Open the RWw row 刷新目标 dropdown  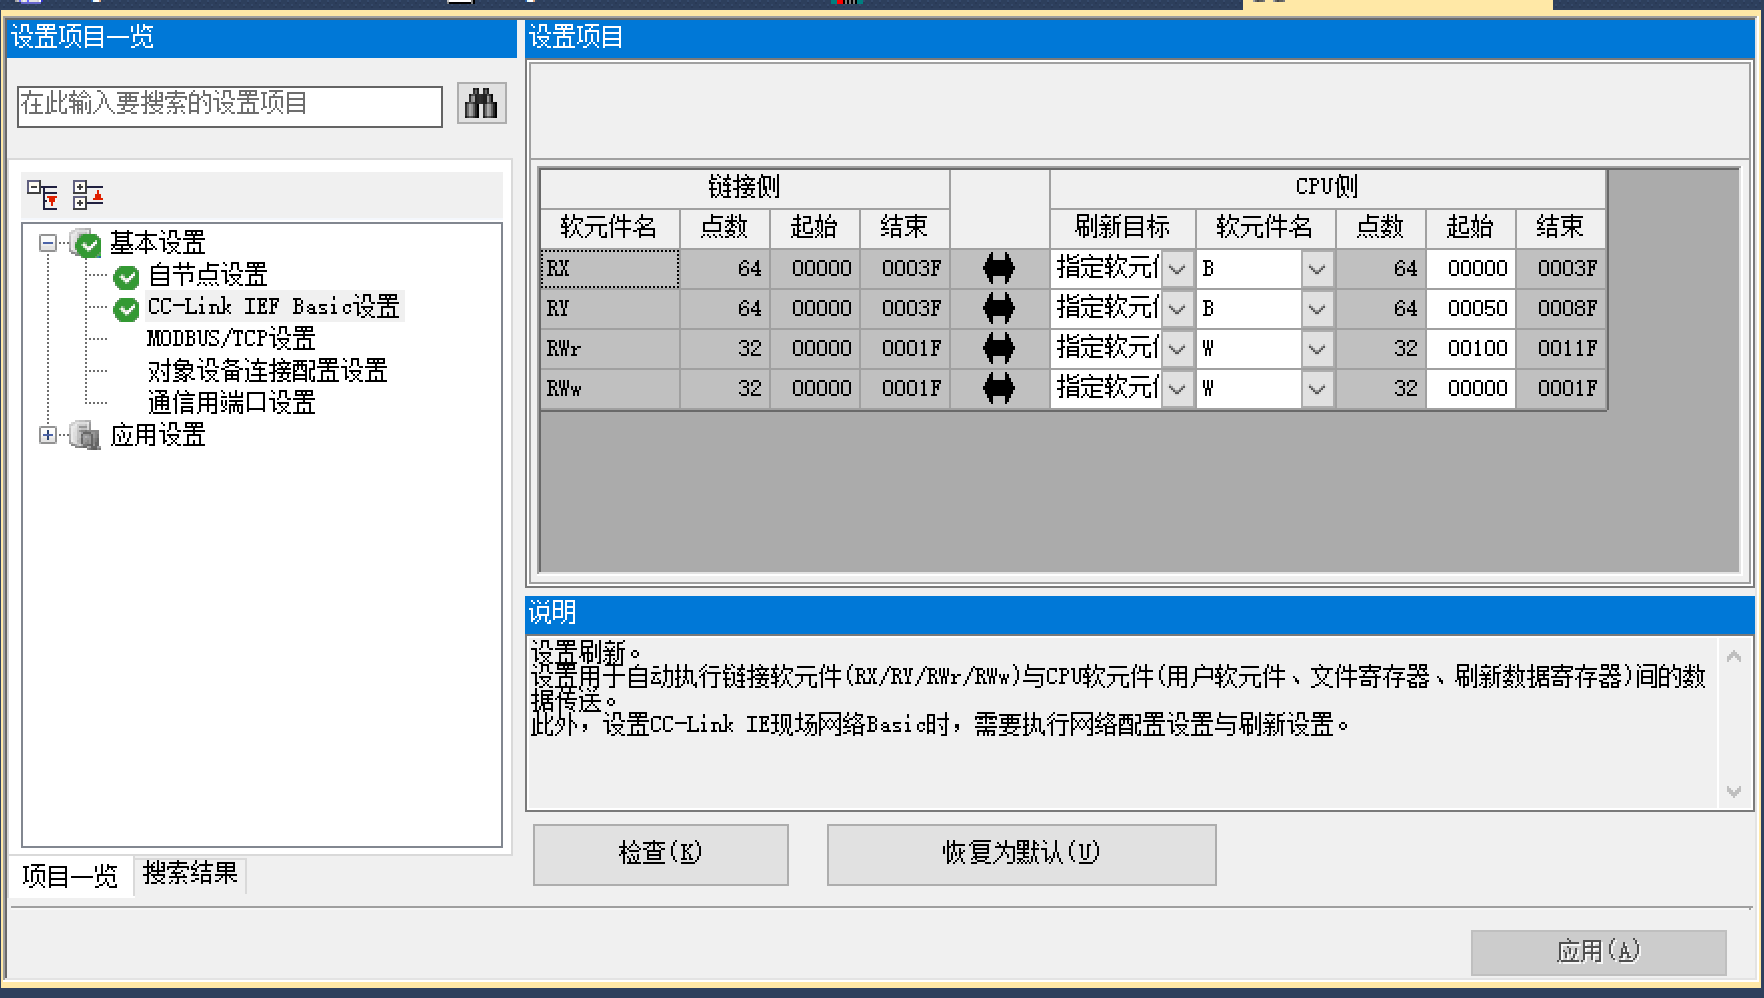tap(1177, 388)
